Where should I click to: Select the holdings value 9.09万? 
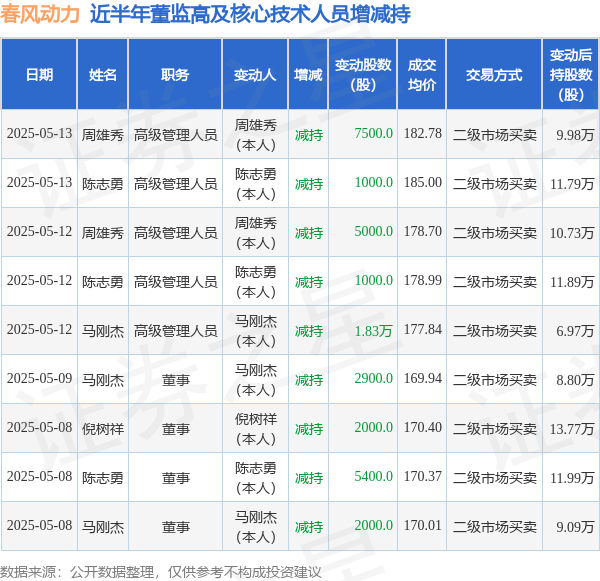point(575,526)
